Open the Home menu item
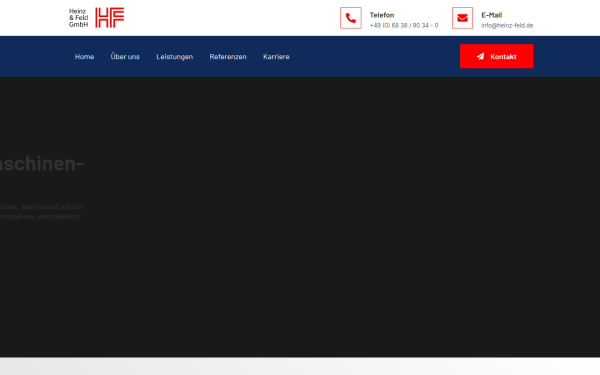The width and height of the screenshot is (600, 375). (x=85, y=57)
